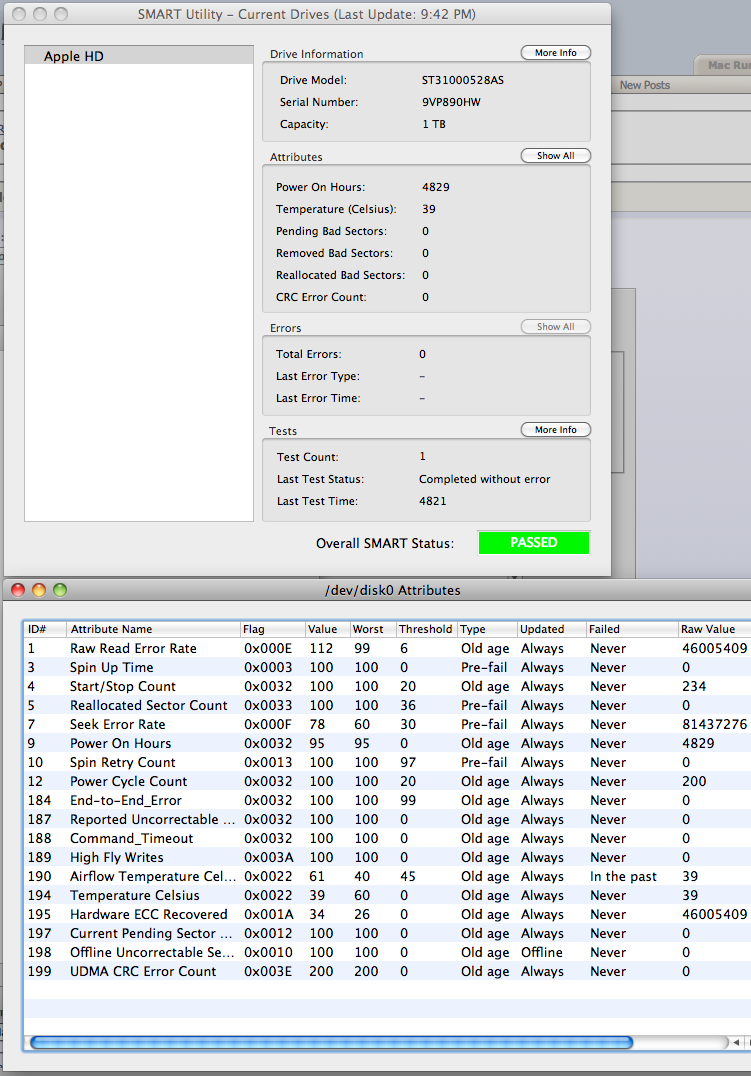Click the green PASSED status indicator
The image size is (751, 1076).
pyautogui.click(x=533, y=543)
